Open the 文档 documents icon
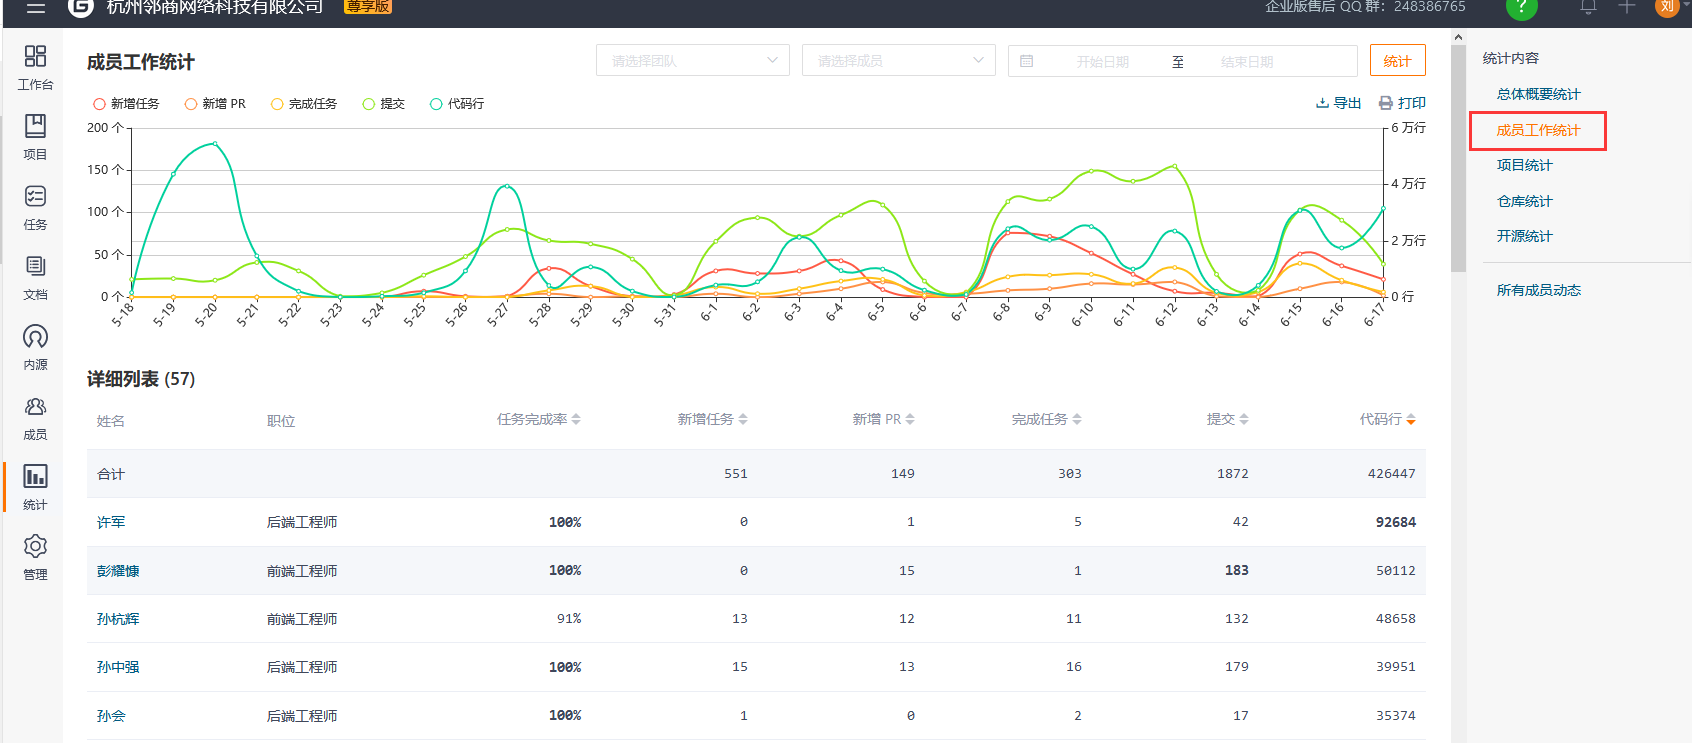The image size is (1692, 743). (35, 266)
